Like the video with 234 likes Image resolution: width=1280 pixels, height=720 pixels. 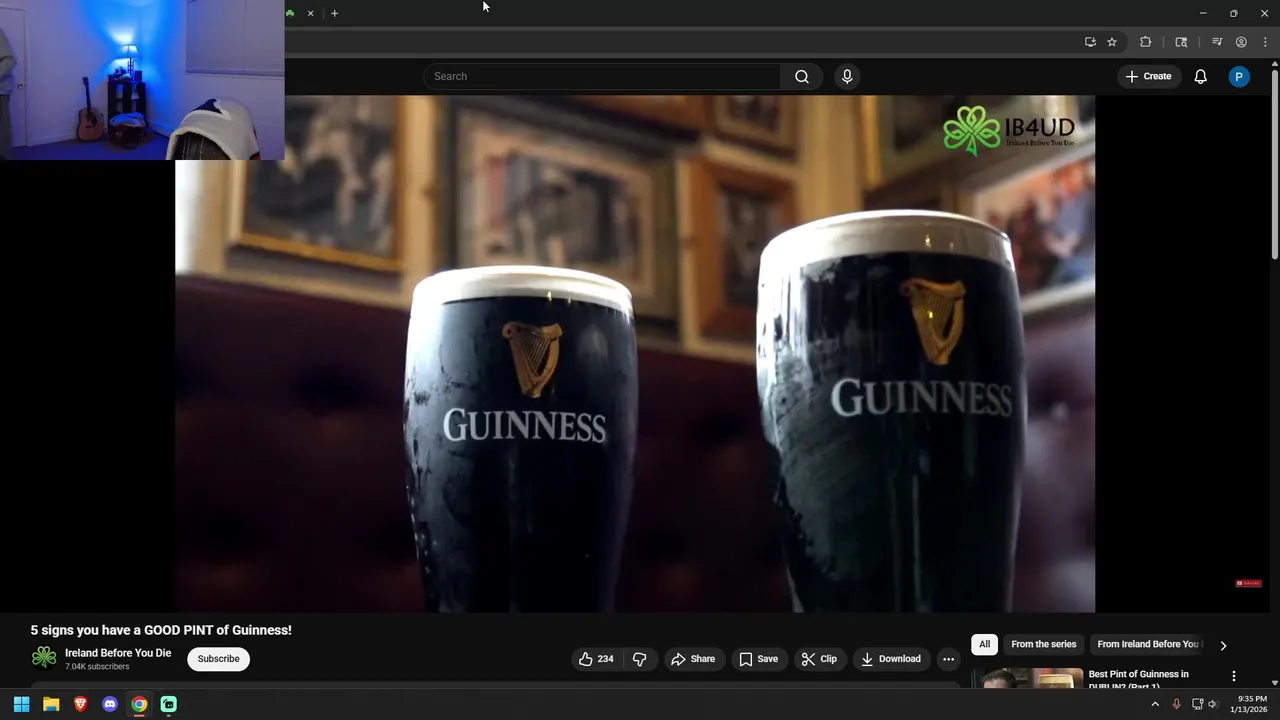coord(596,659)
